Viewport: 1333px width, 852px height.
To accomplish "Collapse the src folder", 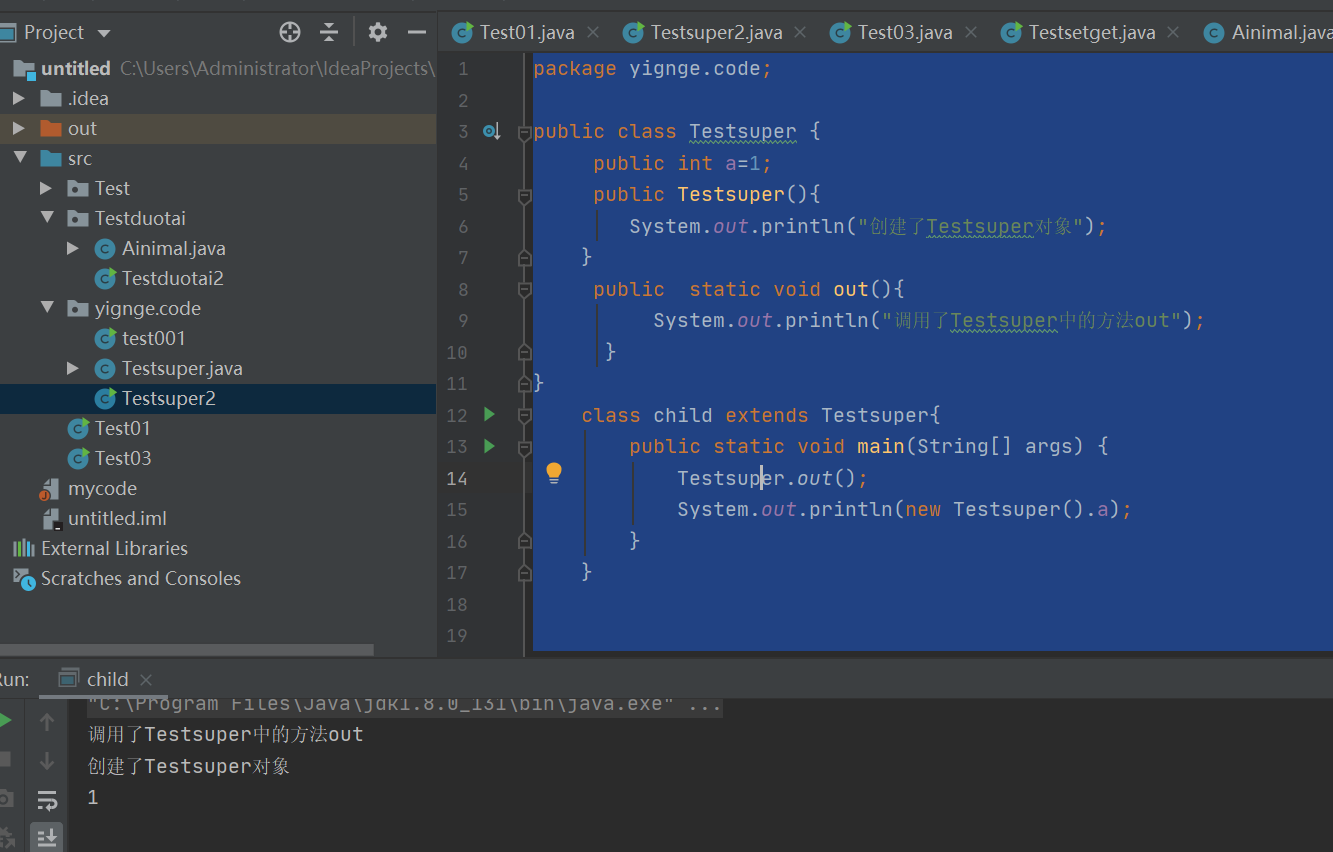I will 19,158.
